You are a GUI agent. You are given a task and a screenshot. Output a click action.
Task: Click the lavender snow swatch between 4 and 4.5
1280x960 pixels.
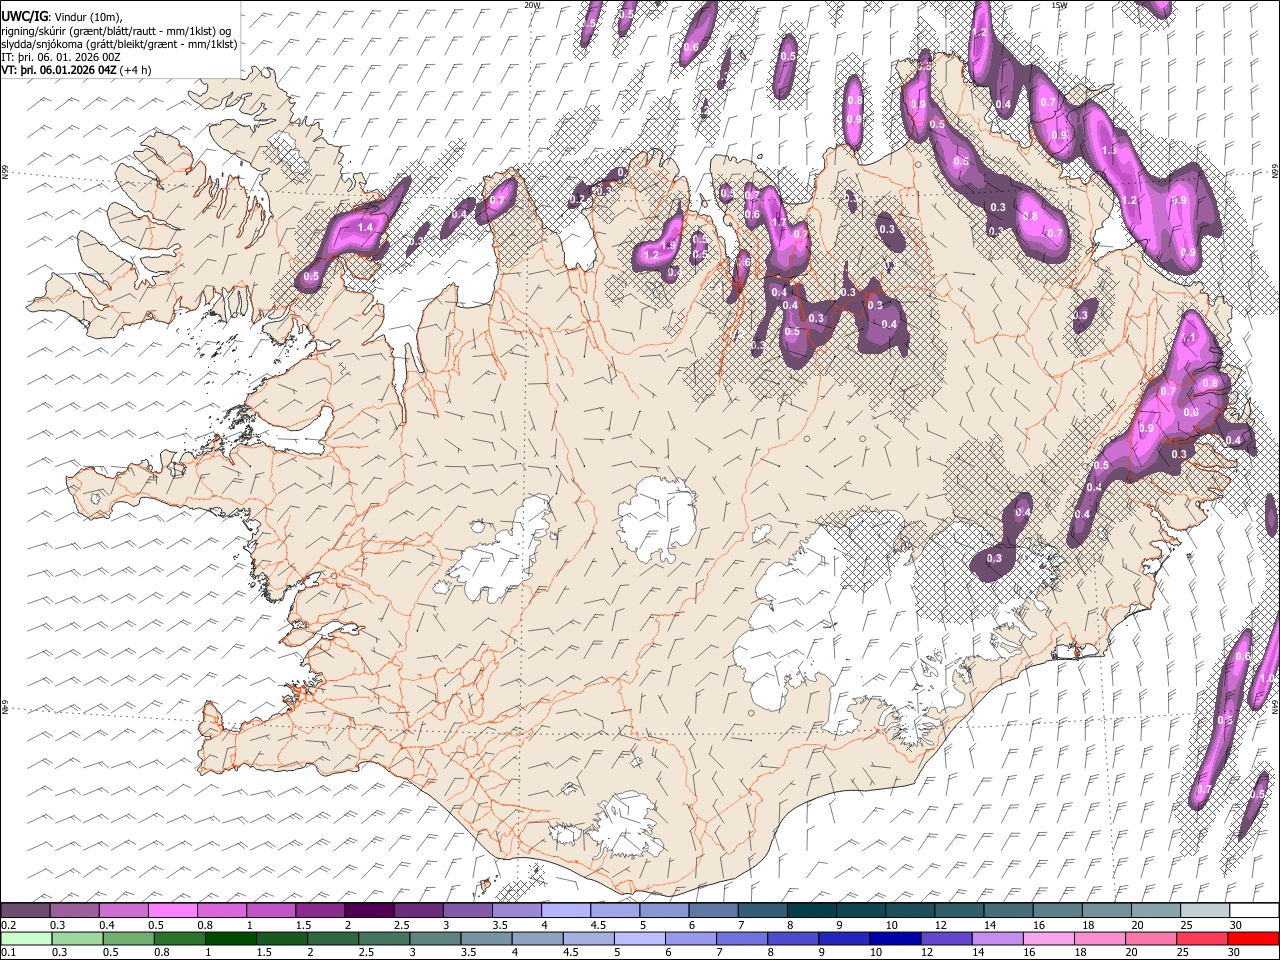point(565,910)
